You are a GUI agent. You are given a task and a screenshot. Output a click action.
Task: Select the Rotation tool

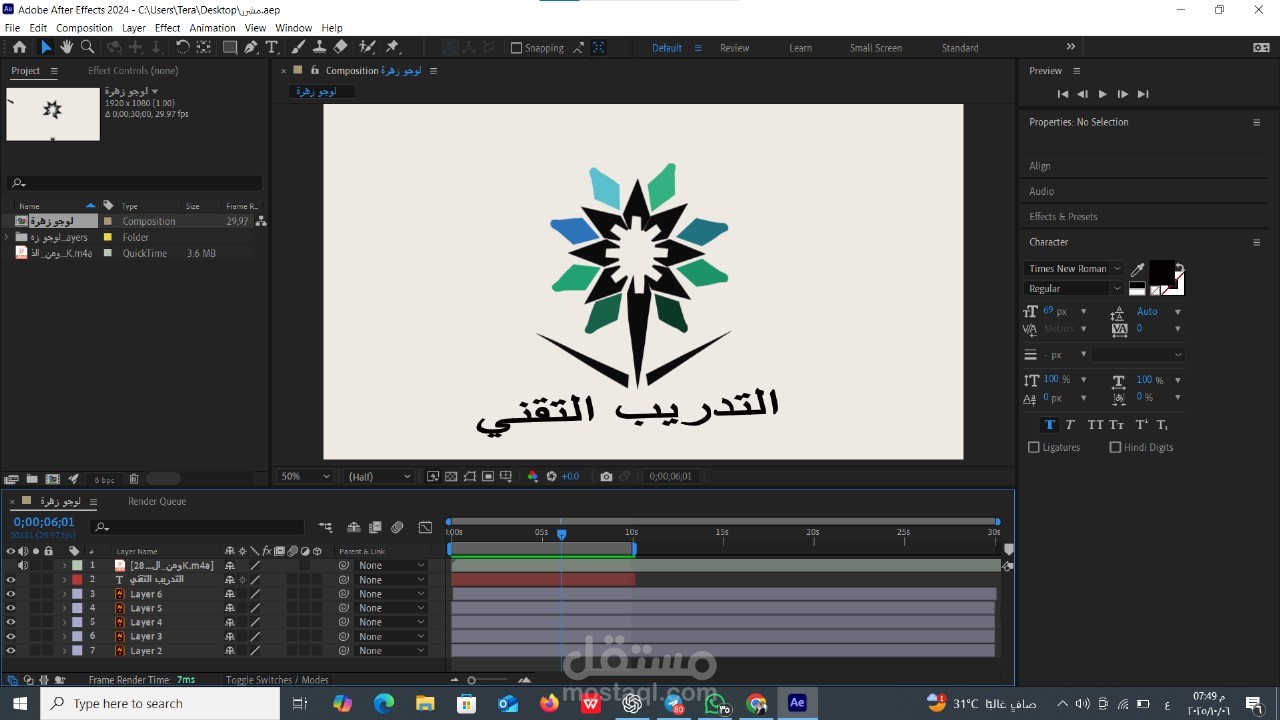point(183,47)
